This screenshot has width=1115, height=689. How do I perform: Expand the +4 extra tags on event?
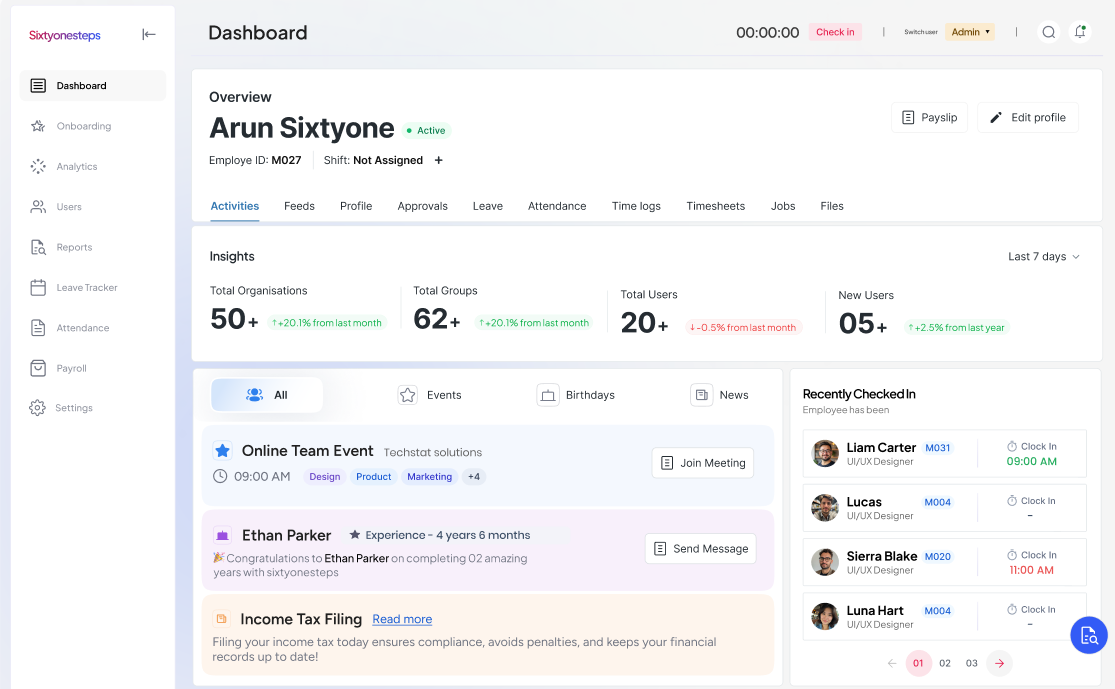pyautogui.click(x=475, y=477)
